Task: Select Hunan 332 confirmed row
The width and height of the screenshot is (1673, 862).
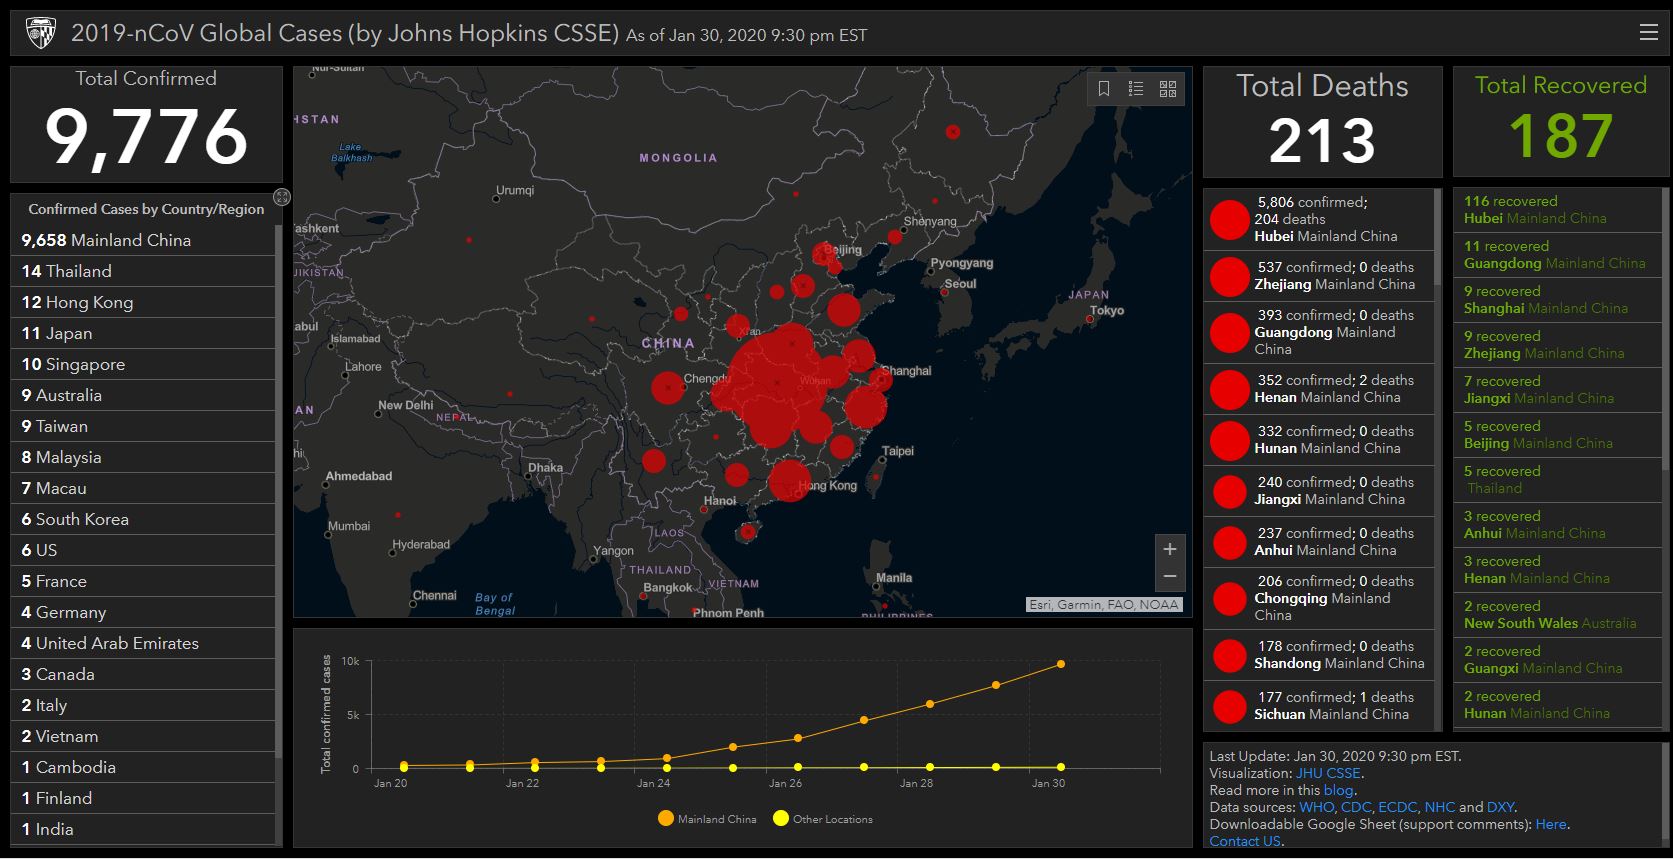Action: (x=1319, y=440)
